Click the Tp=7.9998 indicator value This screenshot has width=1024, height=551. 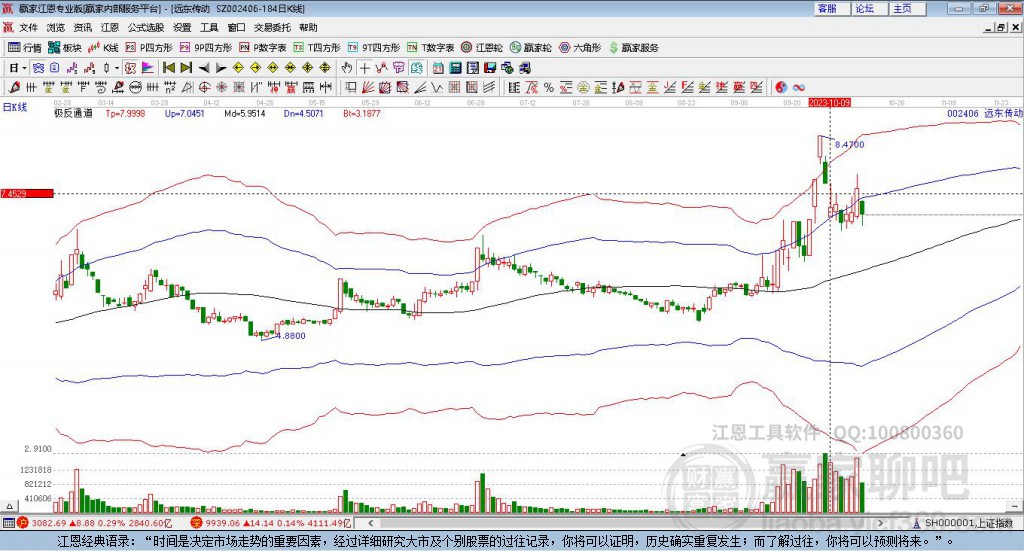click(125, 114)
